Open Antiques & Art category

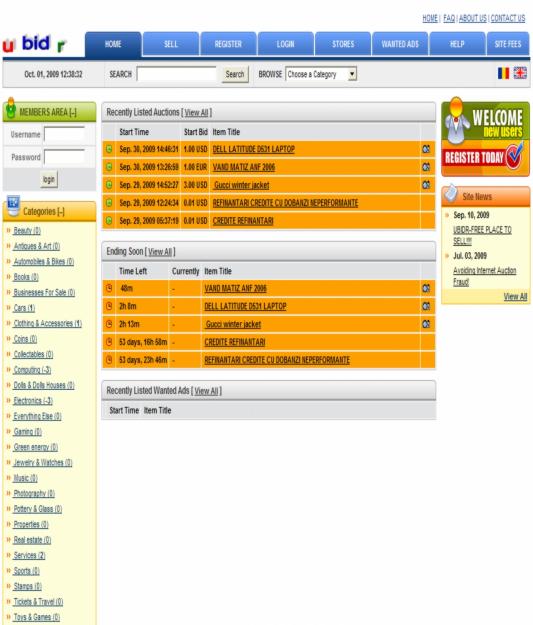point(37,246)
